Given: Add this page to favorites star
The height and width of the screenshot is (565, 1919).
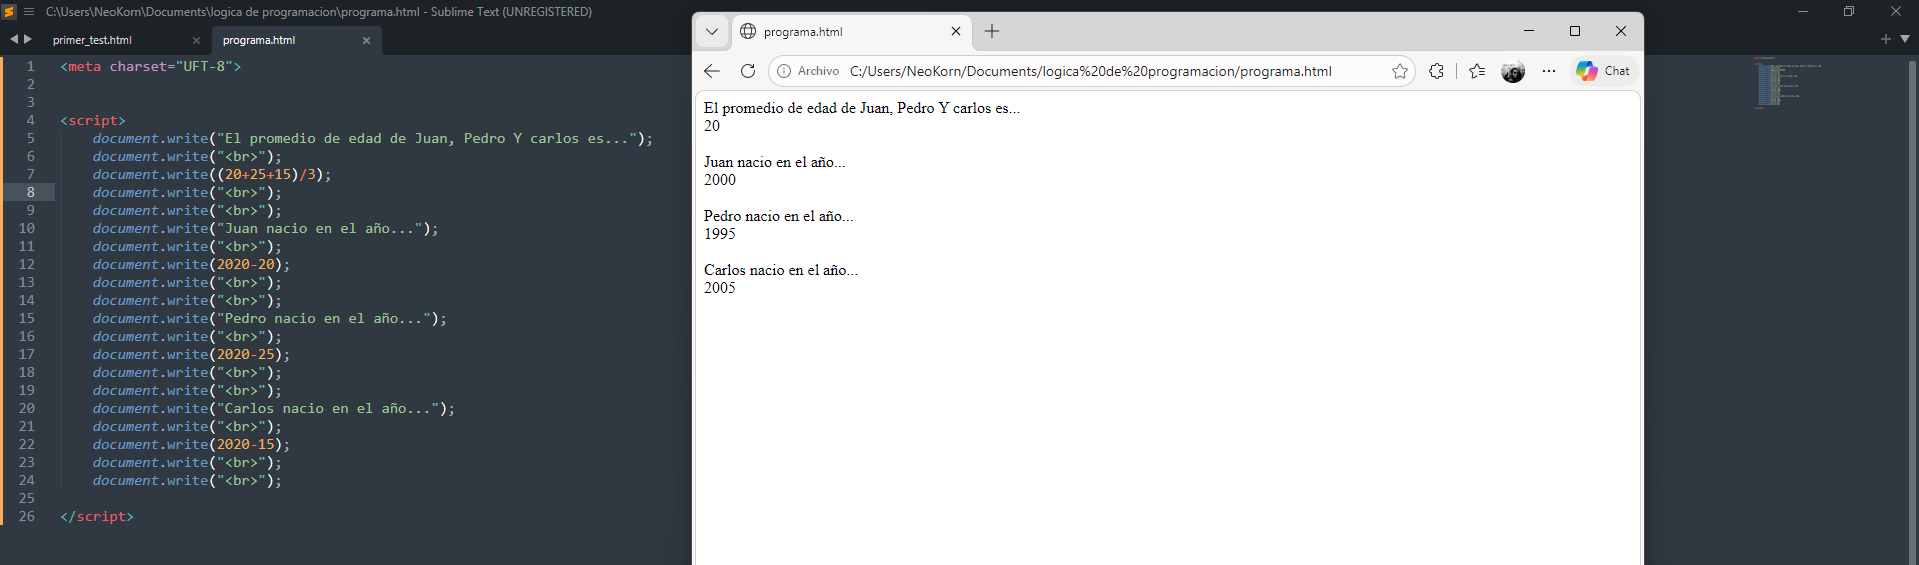Looking at the screenshot, I should [1400, 71].
